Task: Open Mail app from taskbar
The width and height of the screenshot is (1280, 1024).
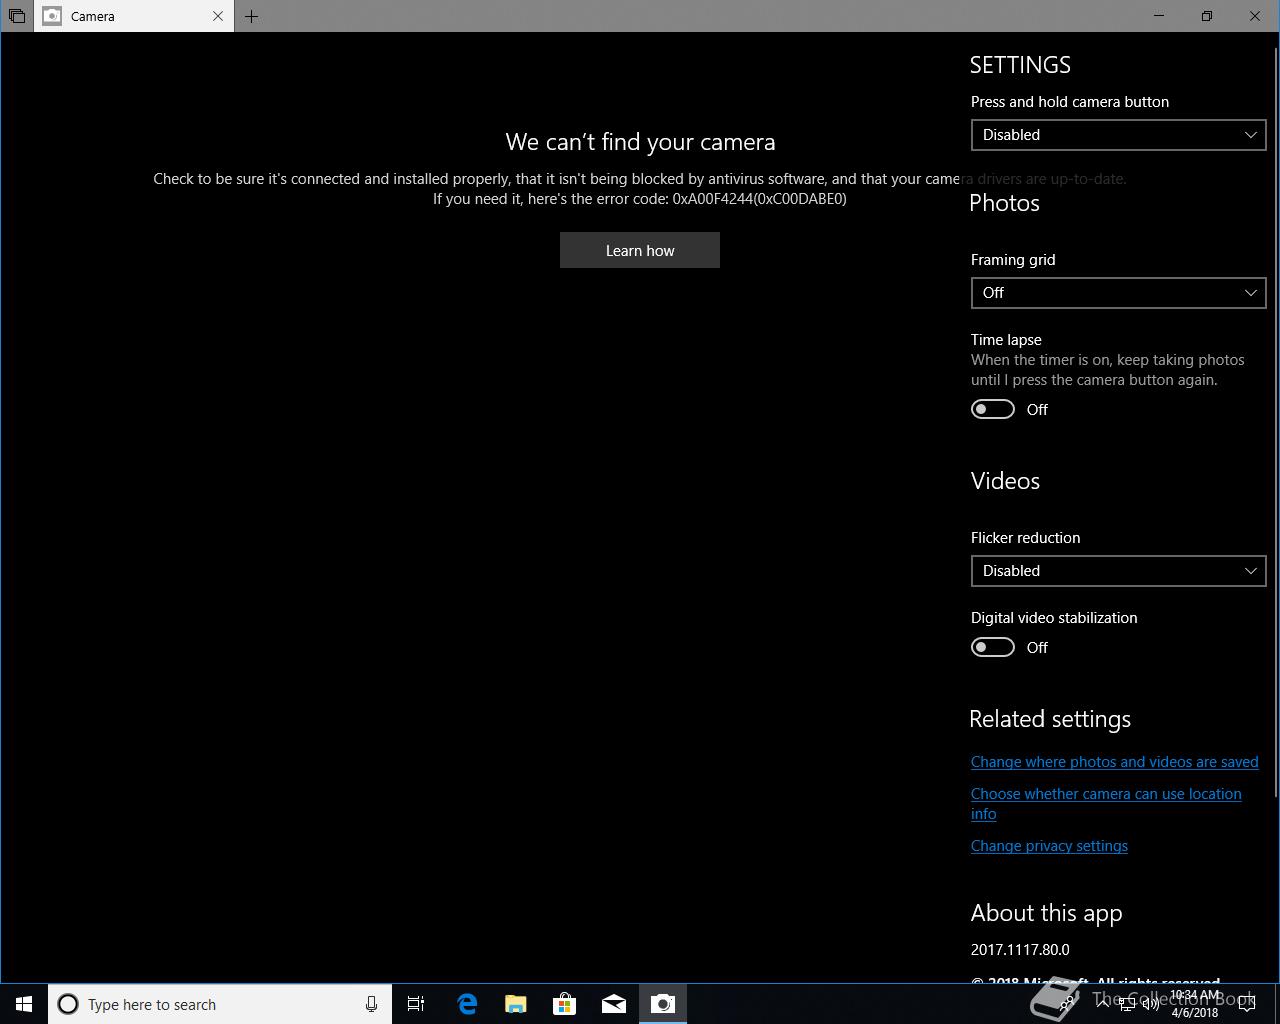Action: coord(614,1004)
